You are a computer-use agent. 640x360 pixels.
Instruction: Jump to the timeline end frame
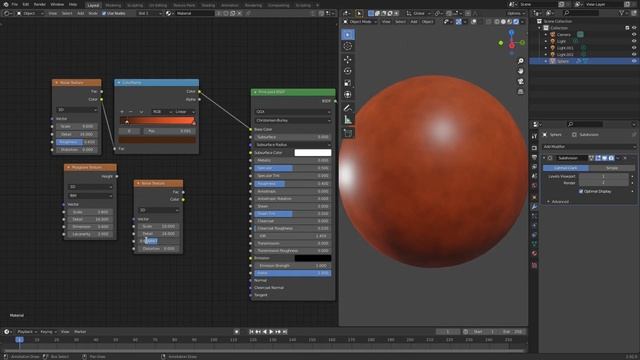285,332
